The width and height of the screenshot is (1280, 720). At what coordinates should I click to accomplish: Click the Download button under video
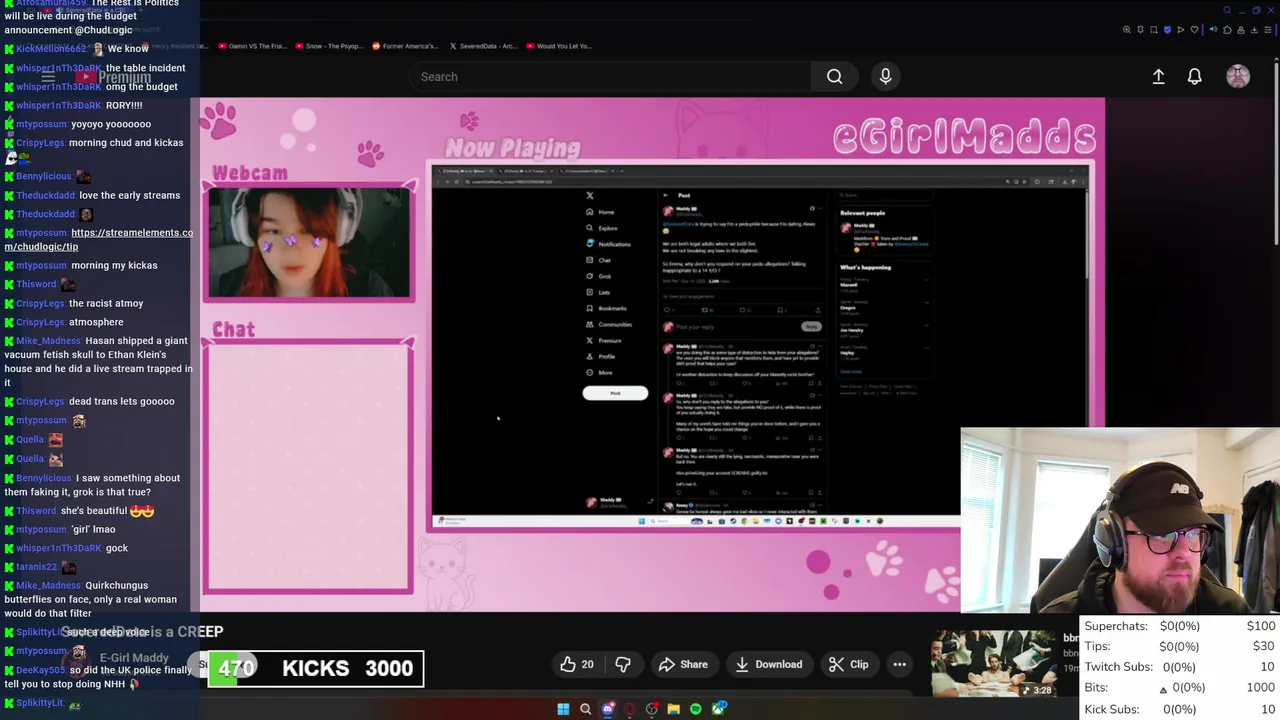(x=768, y=664)
